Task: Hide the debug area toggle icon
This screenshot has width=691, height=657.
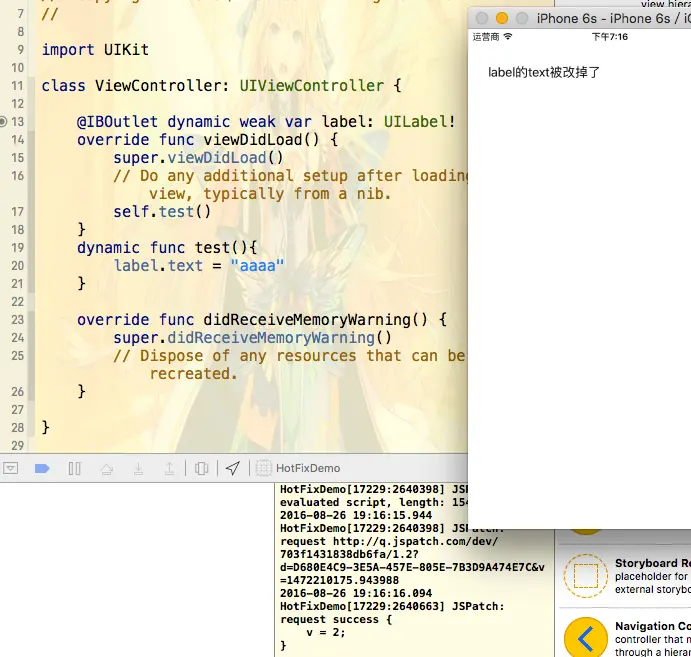Action: click(11, 468)
